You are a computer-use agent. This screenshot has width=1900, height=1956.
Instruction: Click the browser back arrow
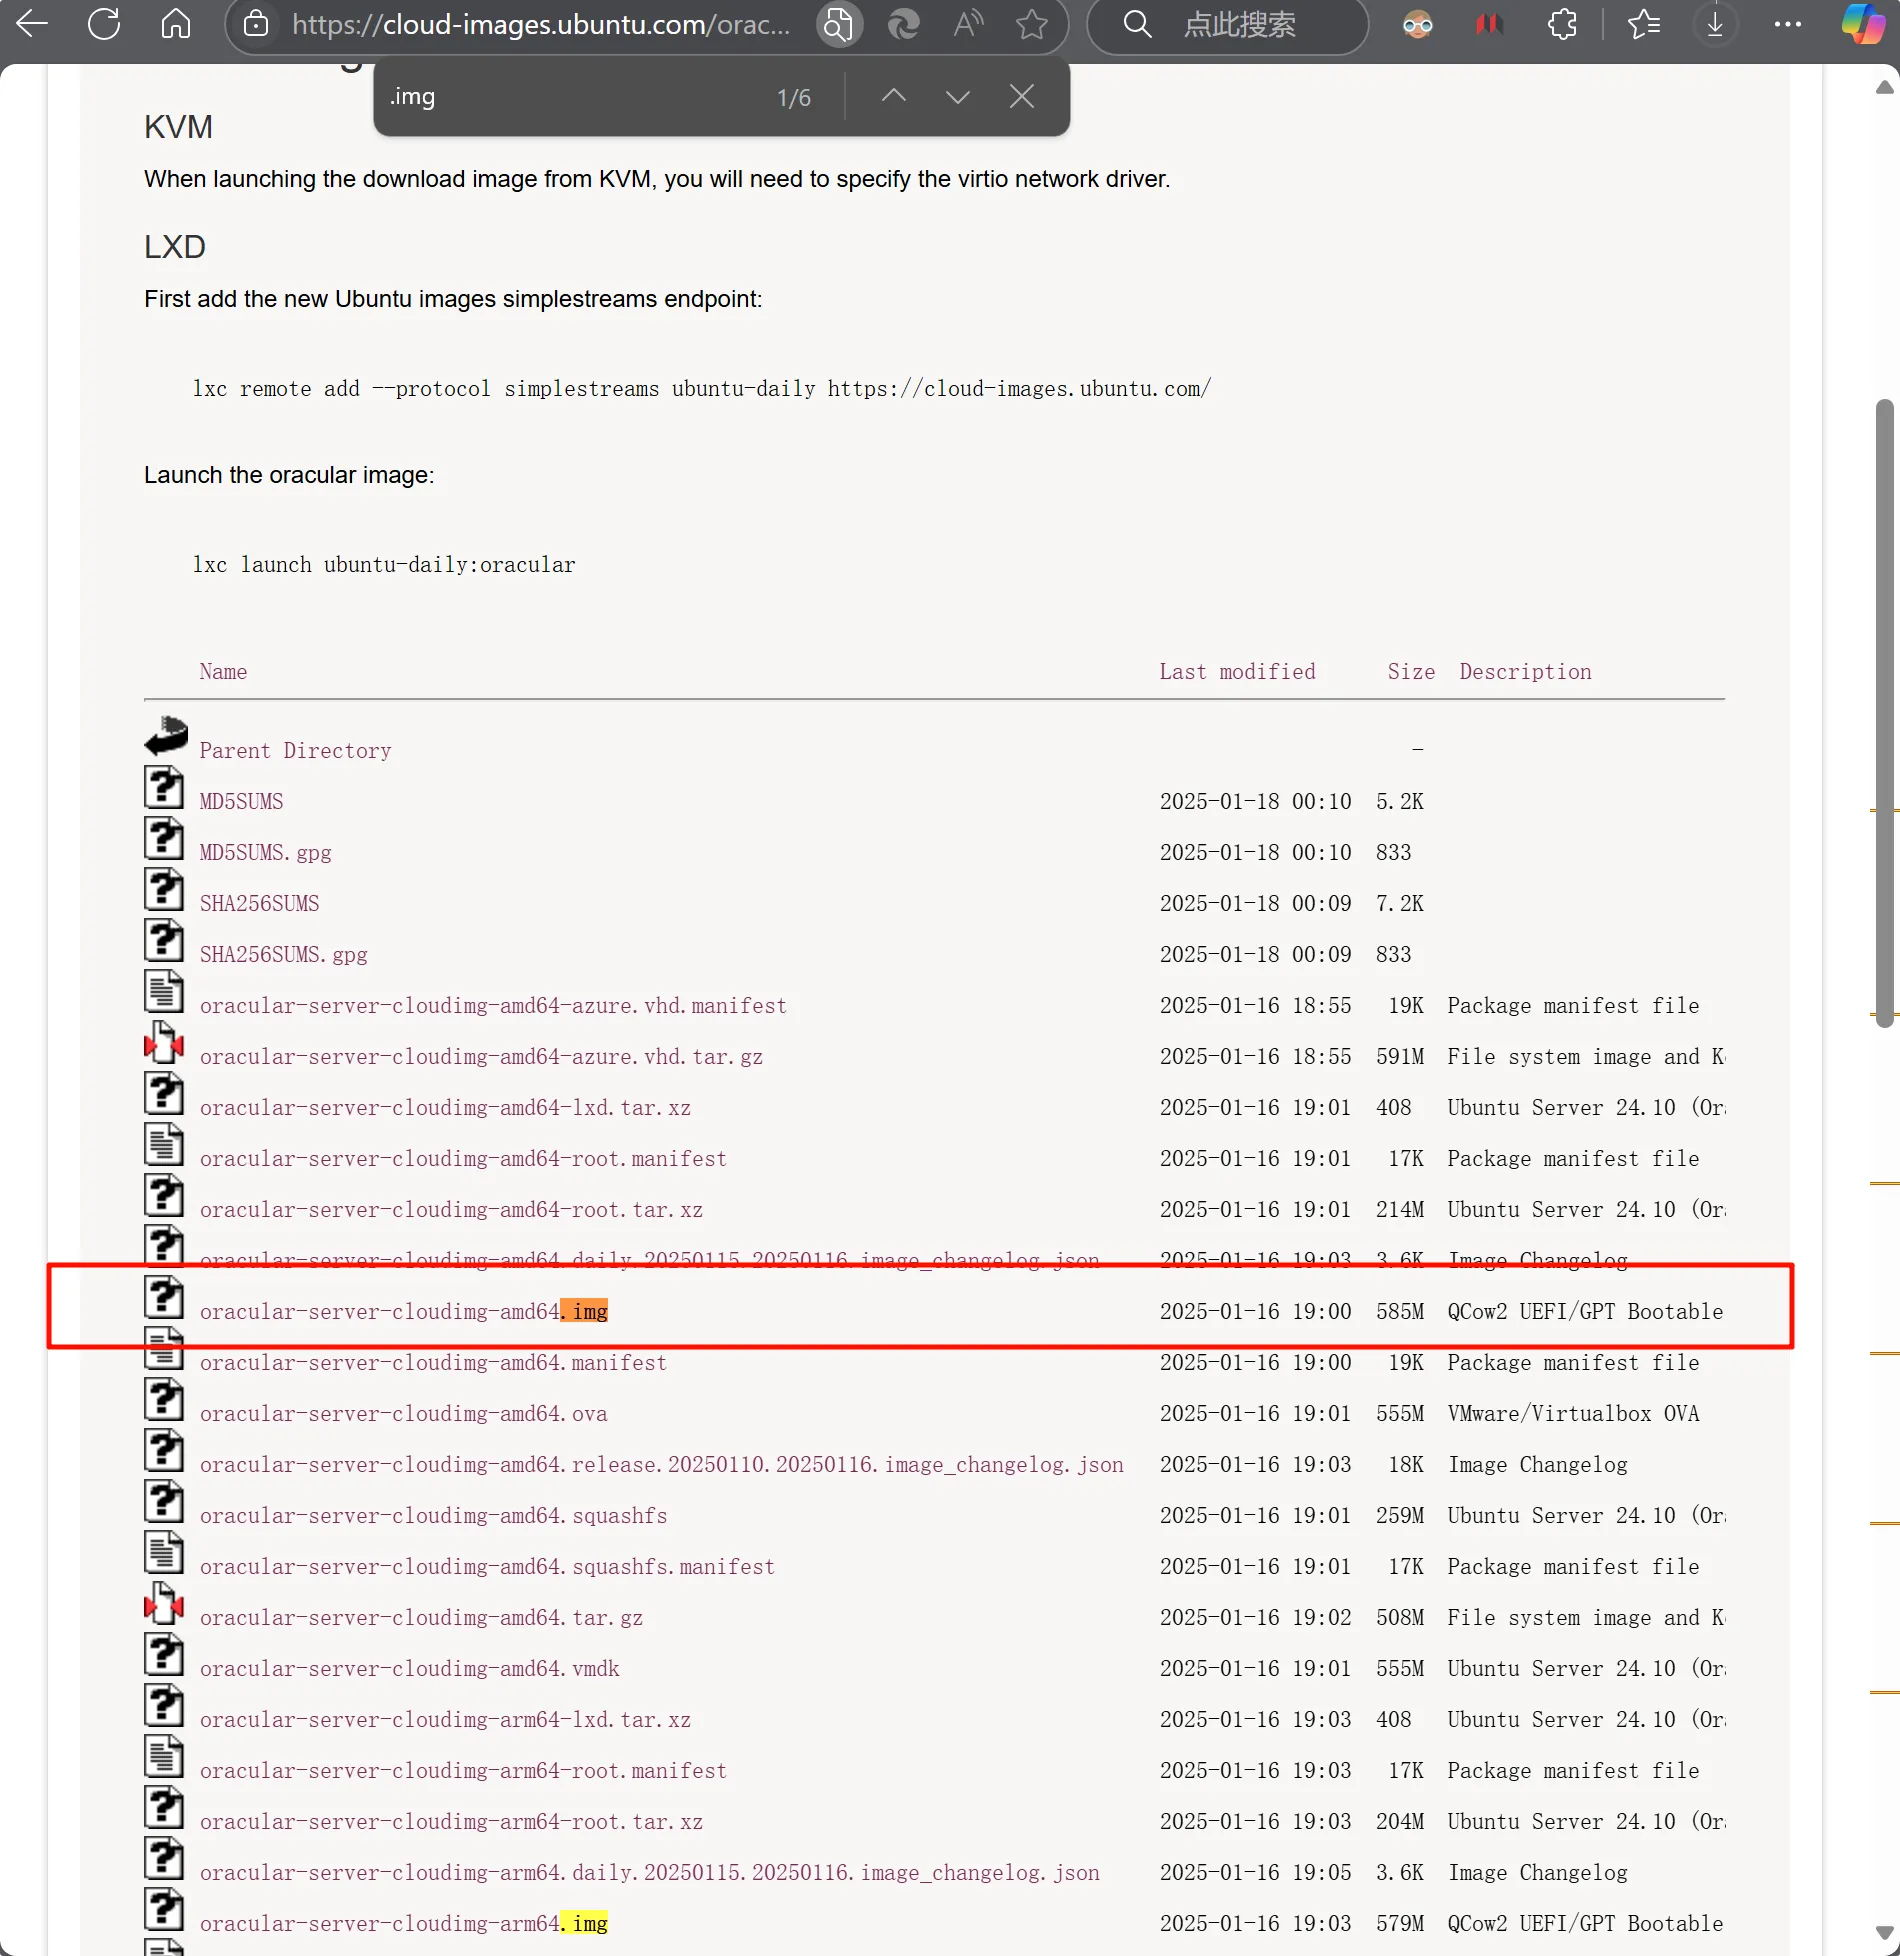[x=32, y=24]
